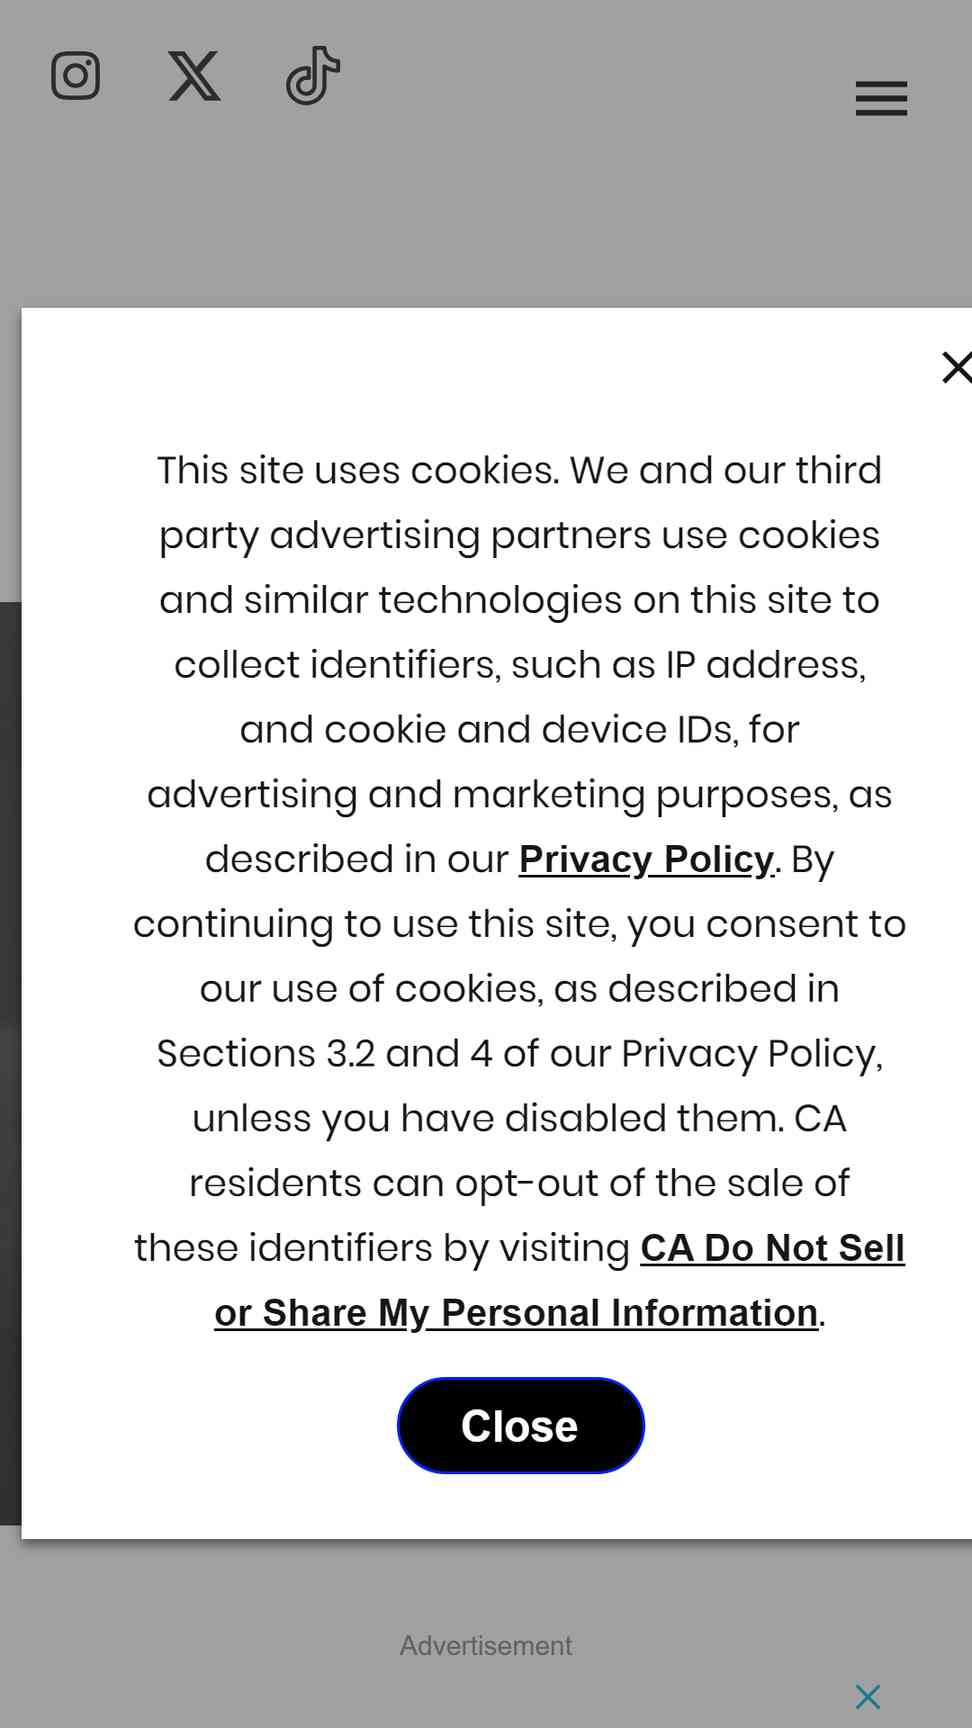
Task: Click bold underlined "Privacy Policy" text
Action: click(646, 859)
